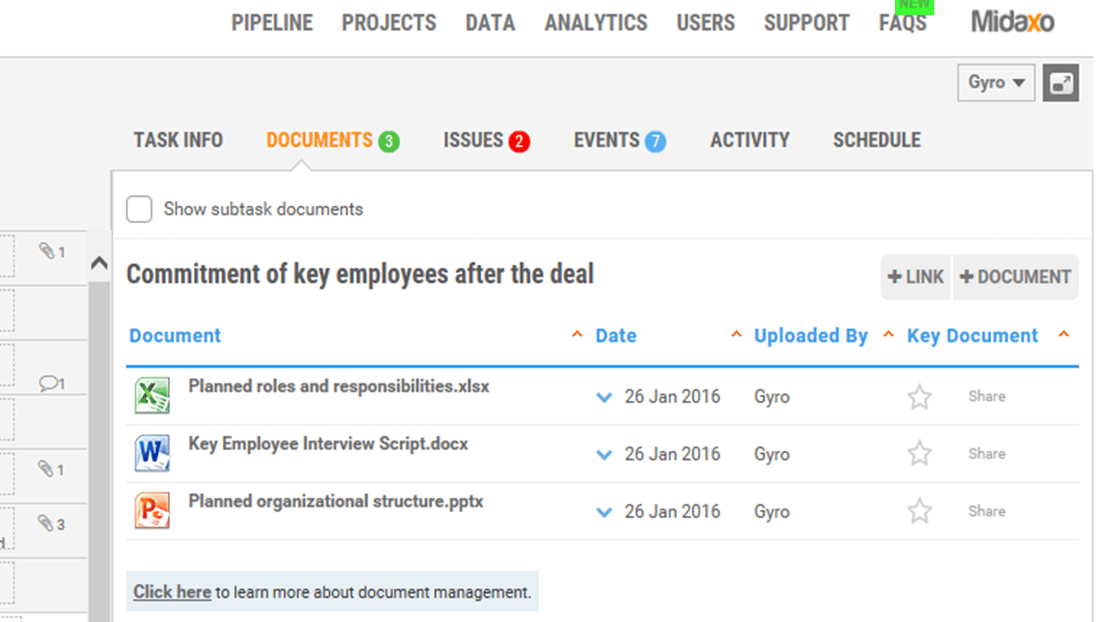Open Planned roles and responsibilities.xlsx file name
1098x622 pixels.
click(339, 387)
